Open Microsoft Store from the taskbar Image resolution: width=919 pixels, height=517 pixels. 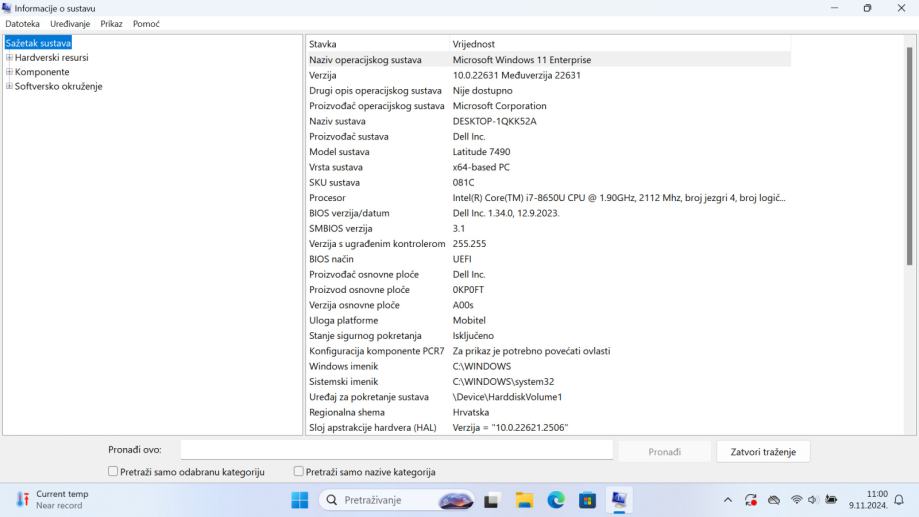click(587, 500)
